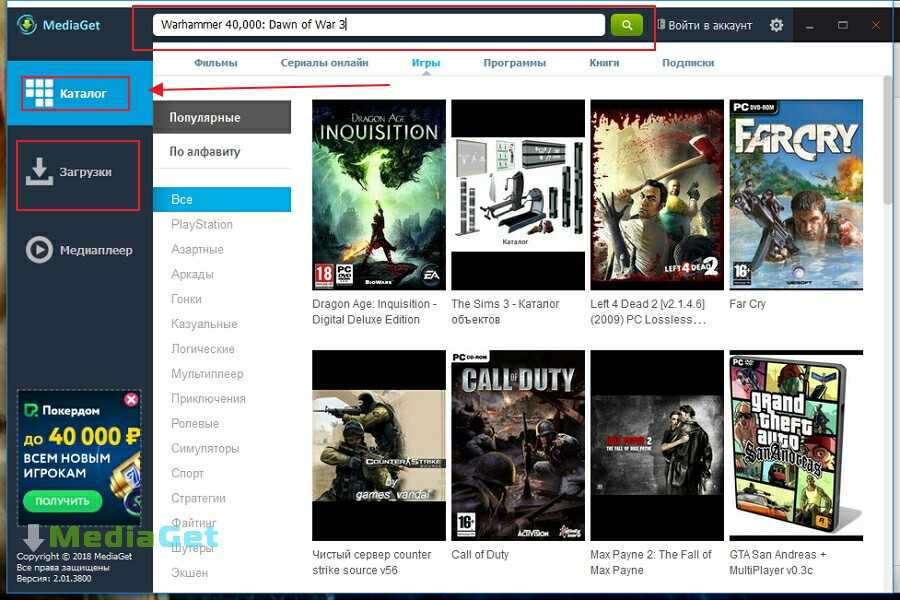The width and height of the screenshot is (900, 600).
Task: Open GTA San Andreas cover thumbnail
Action: click(796, 446)
